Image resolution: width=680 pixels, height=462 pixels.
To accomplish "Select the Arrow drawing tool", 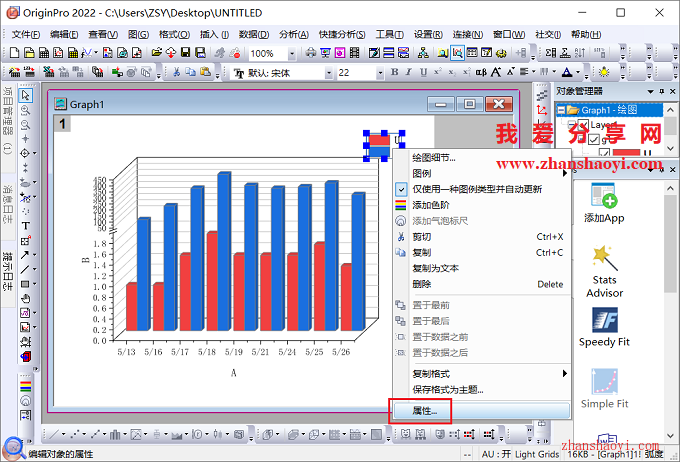I will click(25, 255).
